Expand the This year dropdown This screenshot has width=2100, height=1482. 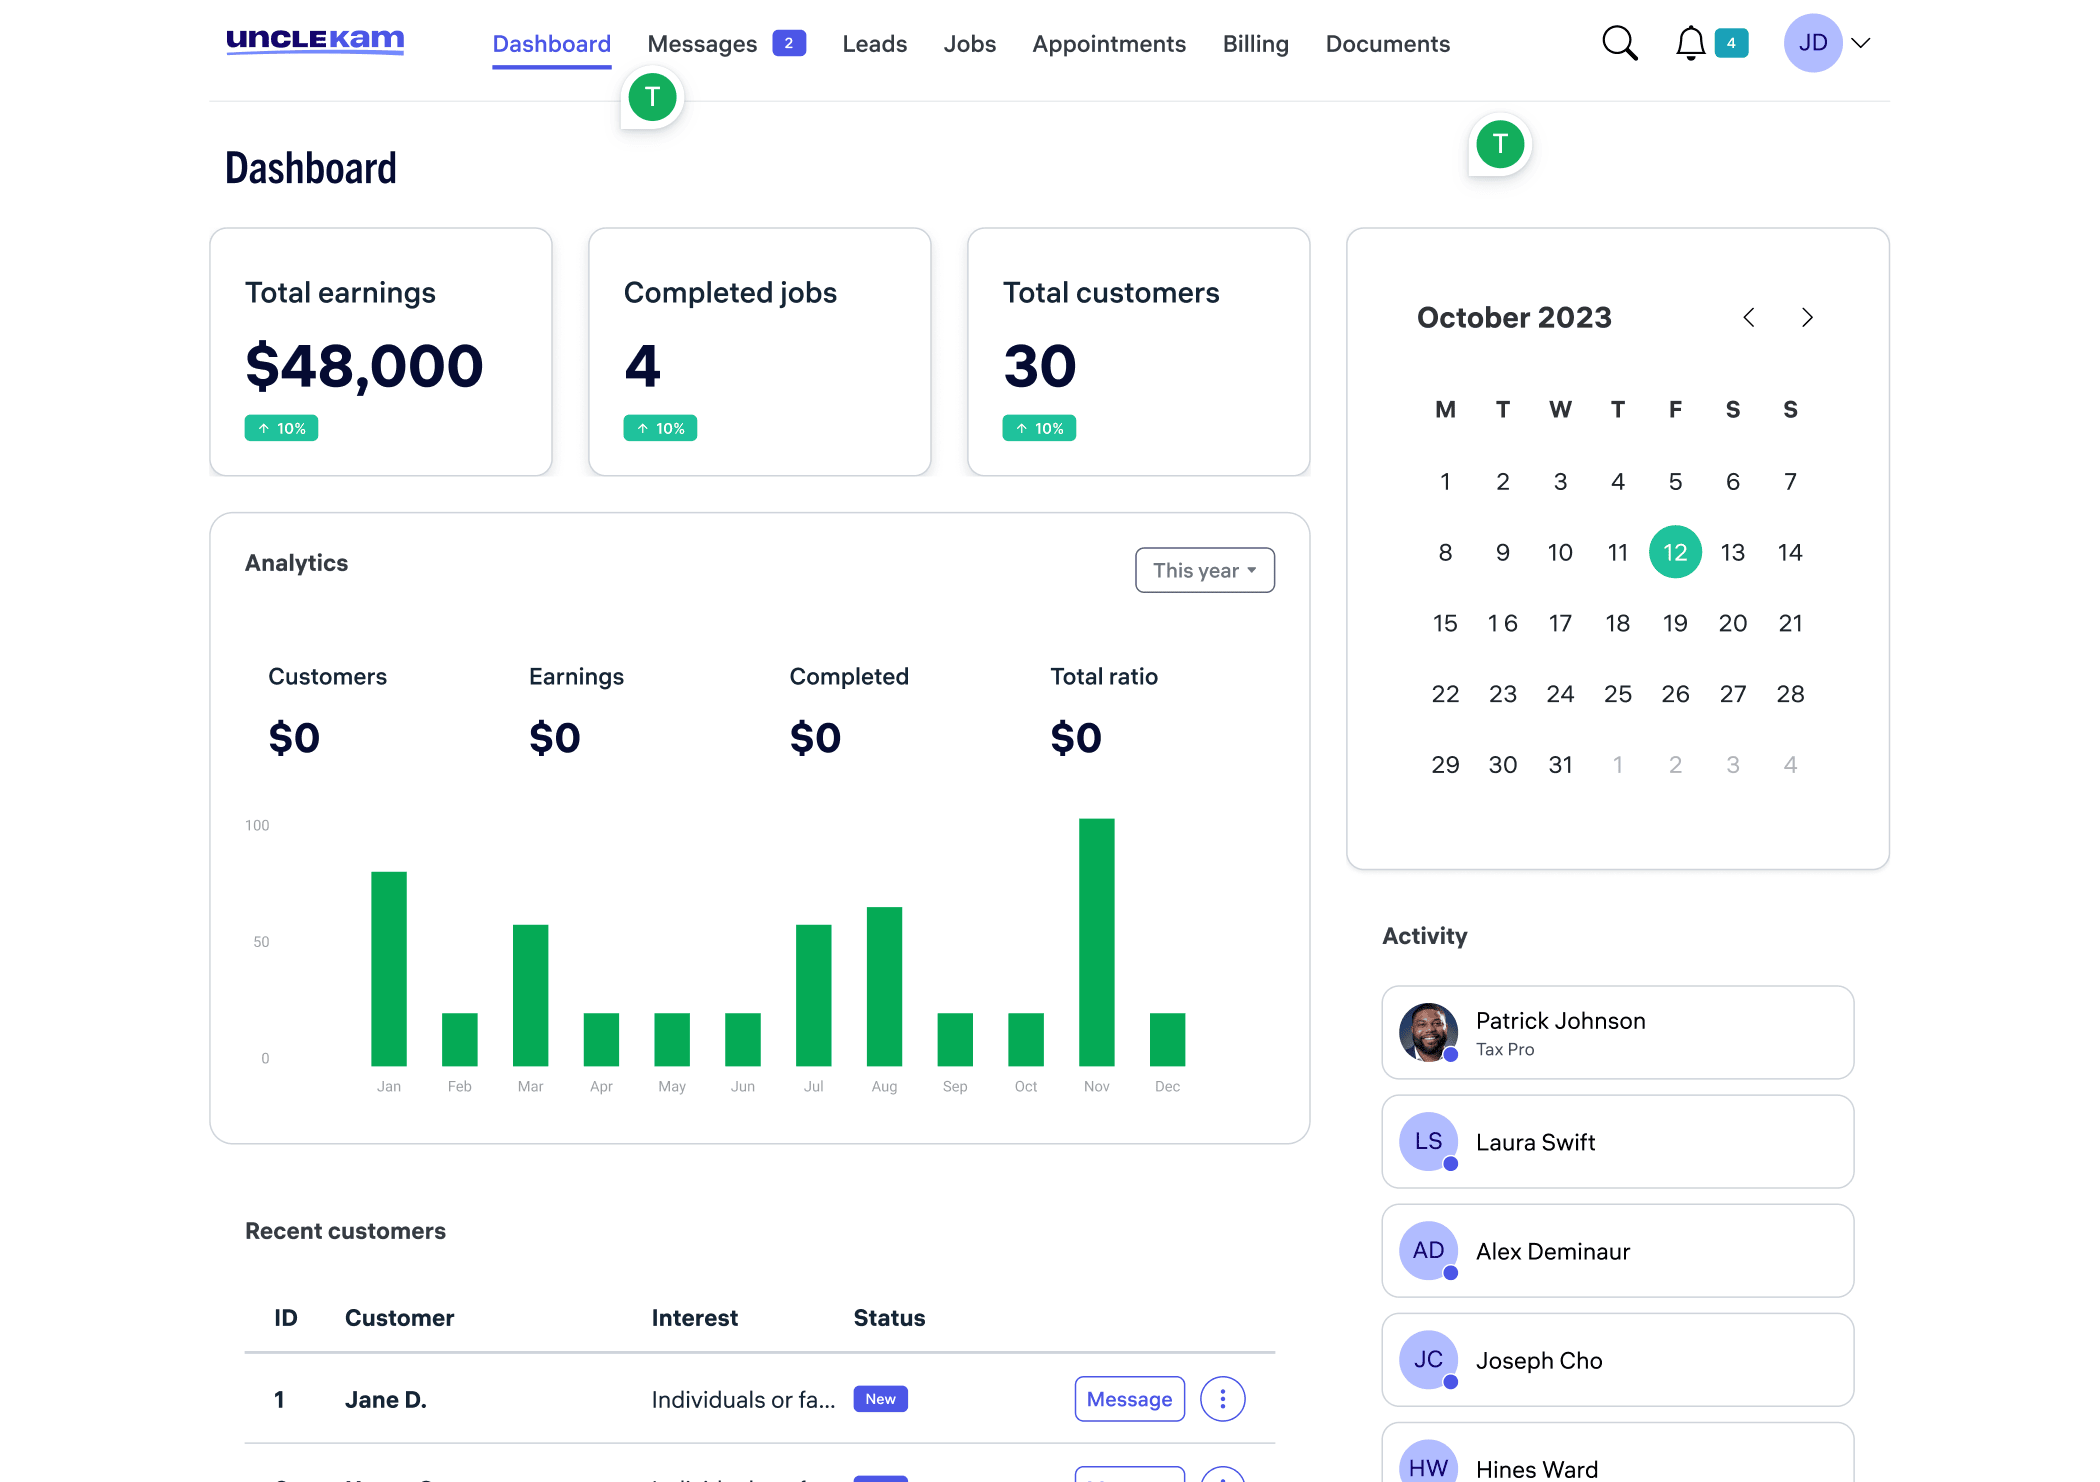(1204, 570)
